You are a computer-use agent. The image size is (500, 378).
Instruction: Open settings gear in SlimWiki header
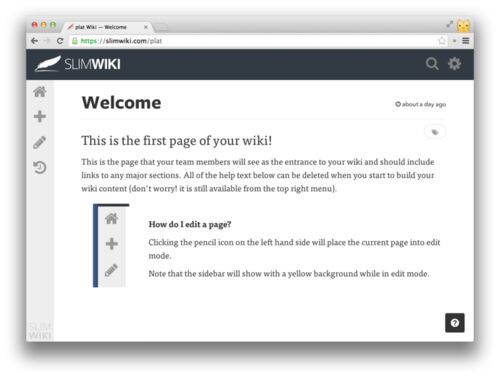[454, 63]
